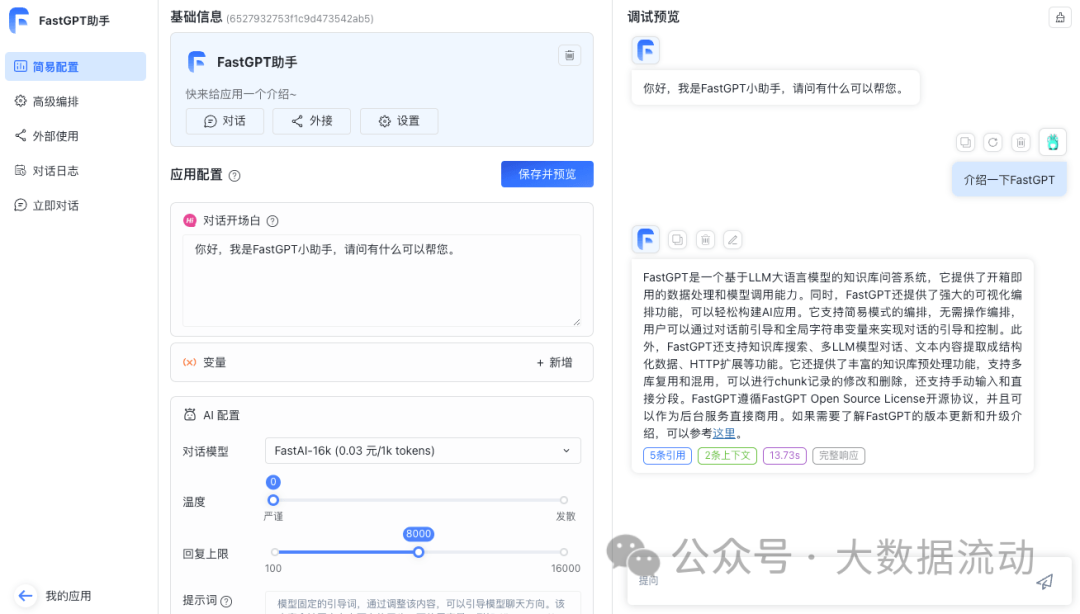Regenerate the reply with the refresh icon

(x=993, y=143)
